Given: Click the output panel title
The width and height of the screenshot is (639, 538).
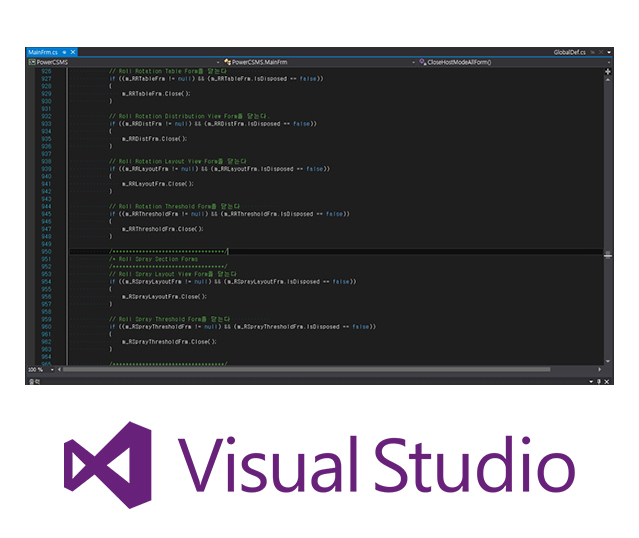Looking at the screenshot, I should tap(34, 381).
